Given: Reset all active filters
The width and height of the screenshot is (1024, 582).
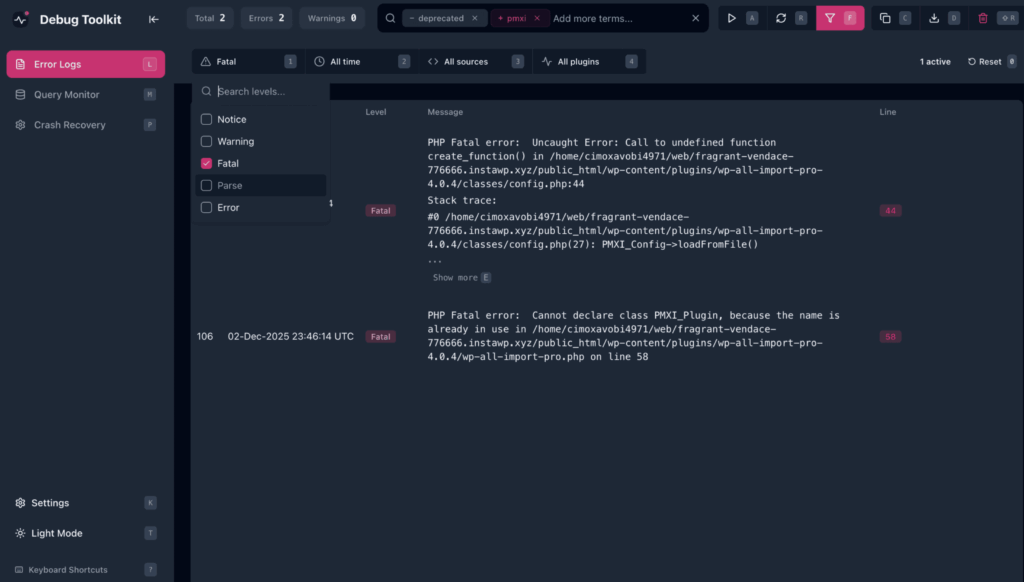Looking at the screenshot, I should pyautogui.click(x=989, y=61).
